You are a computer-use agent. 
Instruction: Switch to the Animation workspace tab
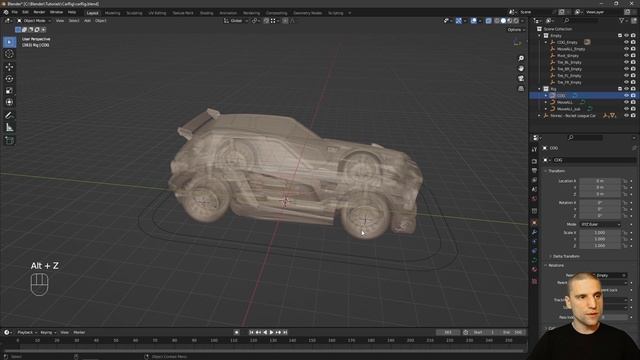pos(228,13)
